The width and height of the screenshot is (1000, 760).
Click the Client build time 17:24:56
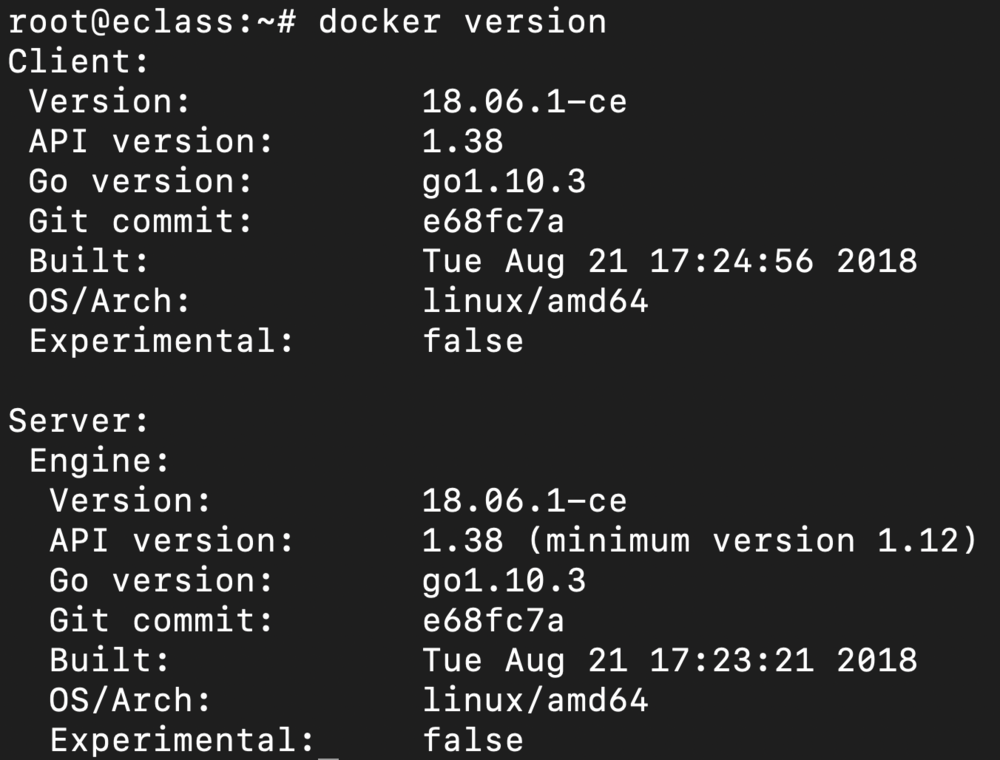click(x=732, y=261)
